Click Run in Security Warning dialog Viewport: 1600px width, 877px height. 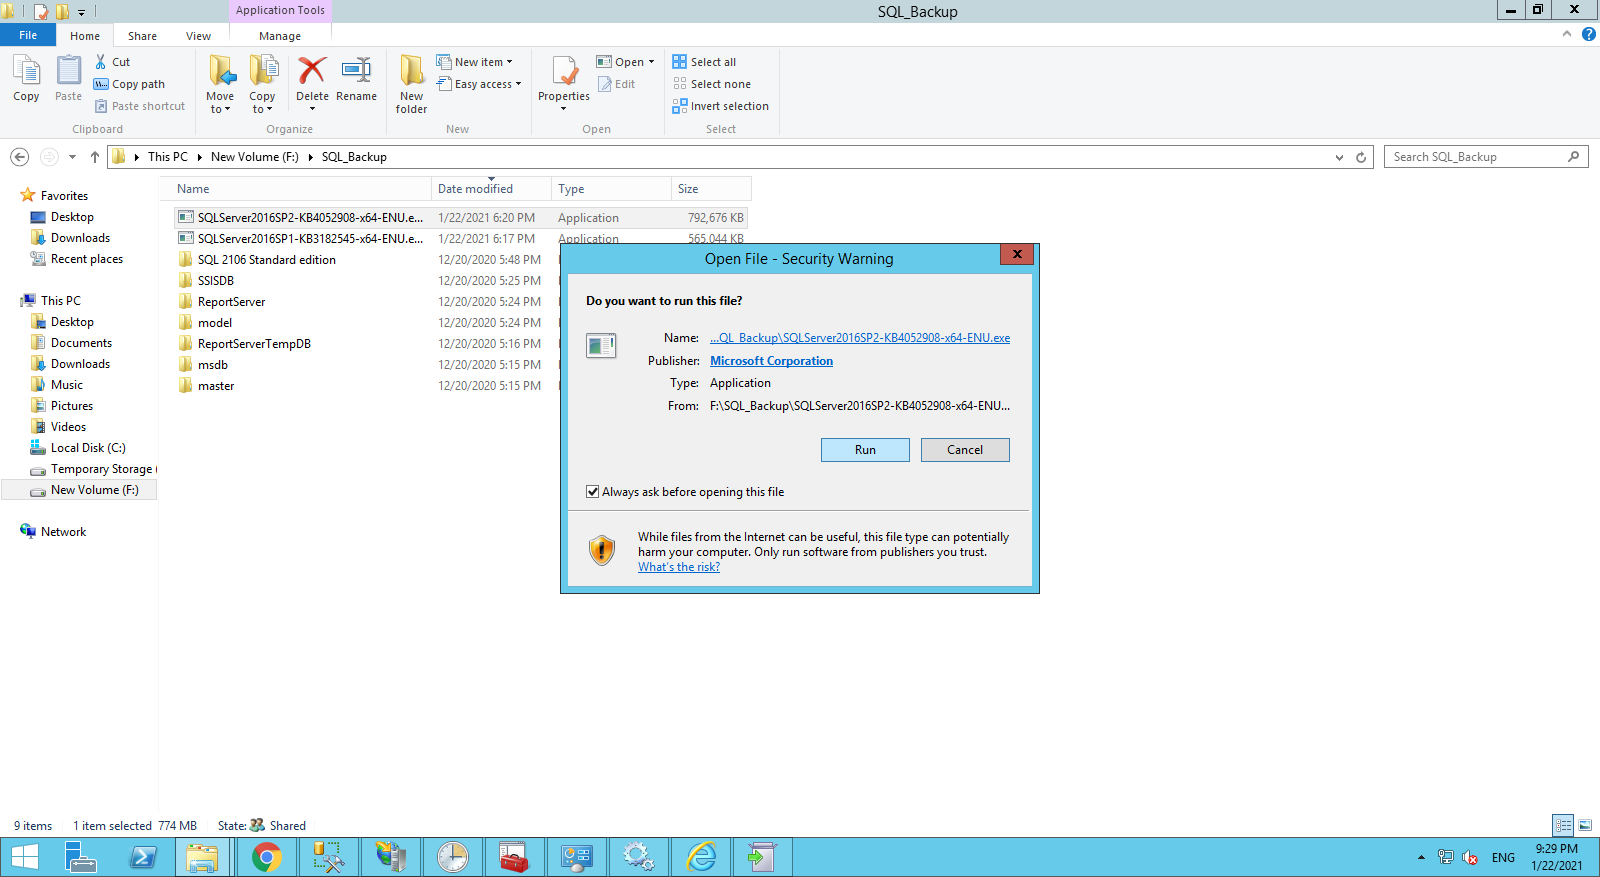(865, 450)
